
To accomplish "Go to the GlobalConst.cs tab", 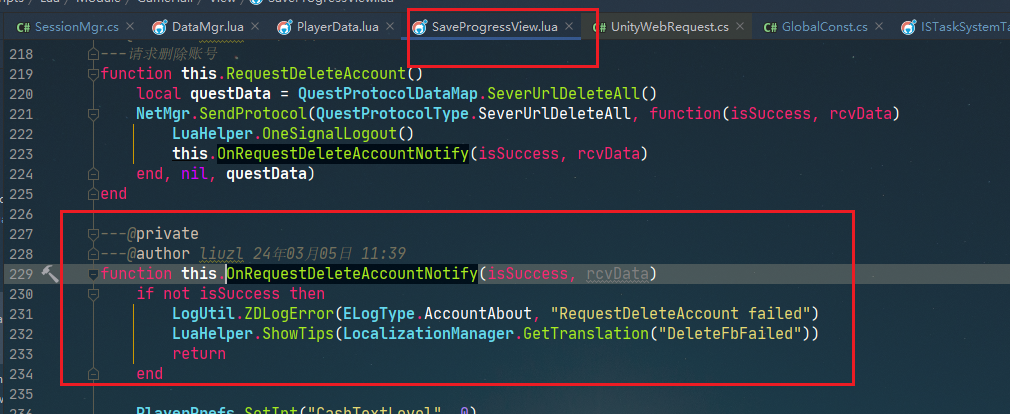I will 824,27.
